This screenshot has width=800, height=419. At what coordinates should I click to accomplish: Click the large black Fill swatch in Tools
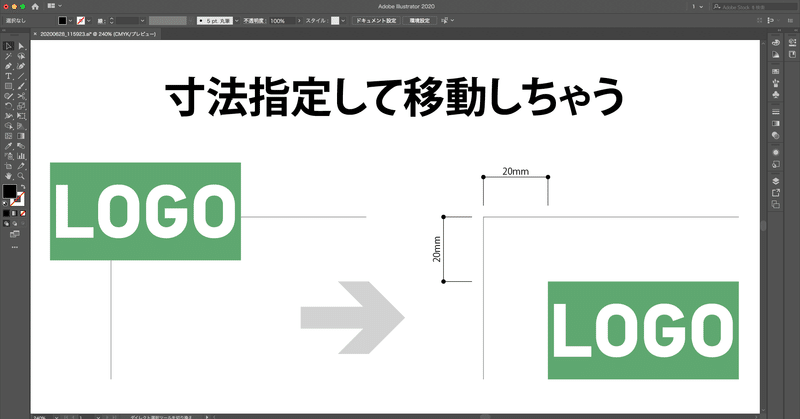click(9, 191)
